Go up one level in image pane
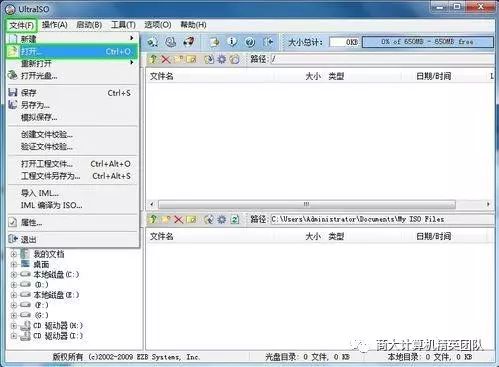 pos(153,59)
